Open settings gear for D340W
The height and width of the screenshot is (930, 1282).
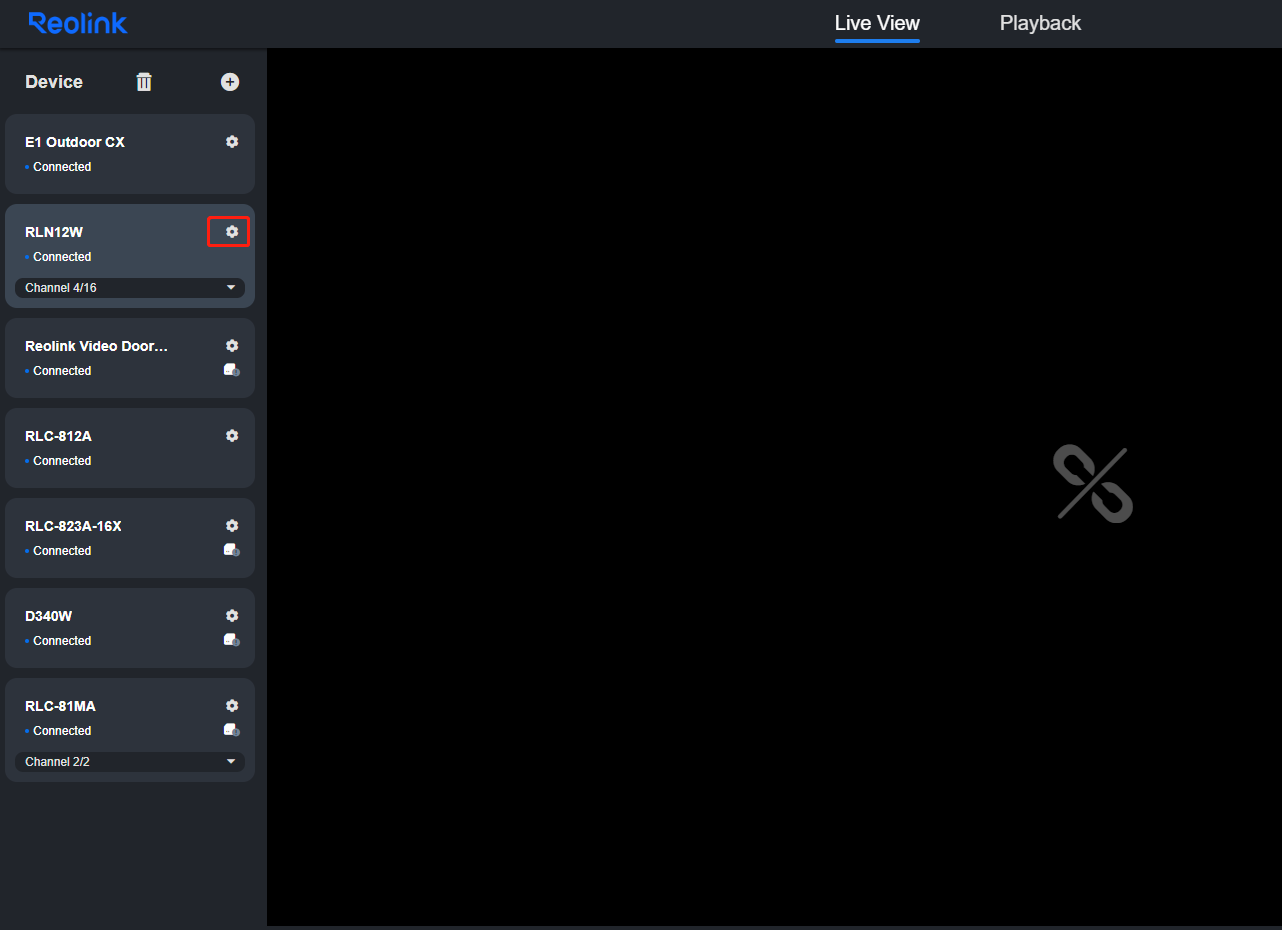232,616
